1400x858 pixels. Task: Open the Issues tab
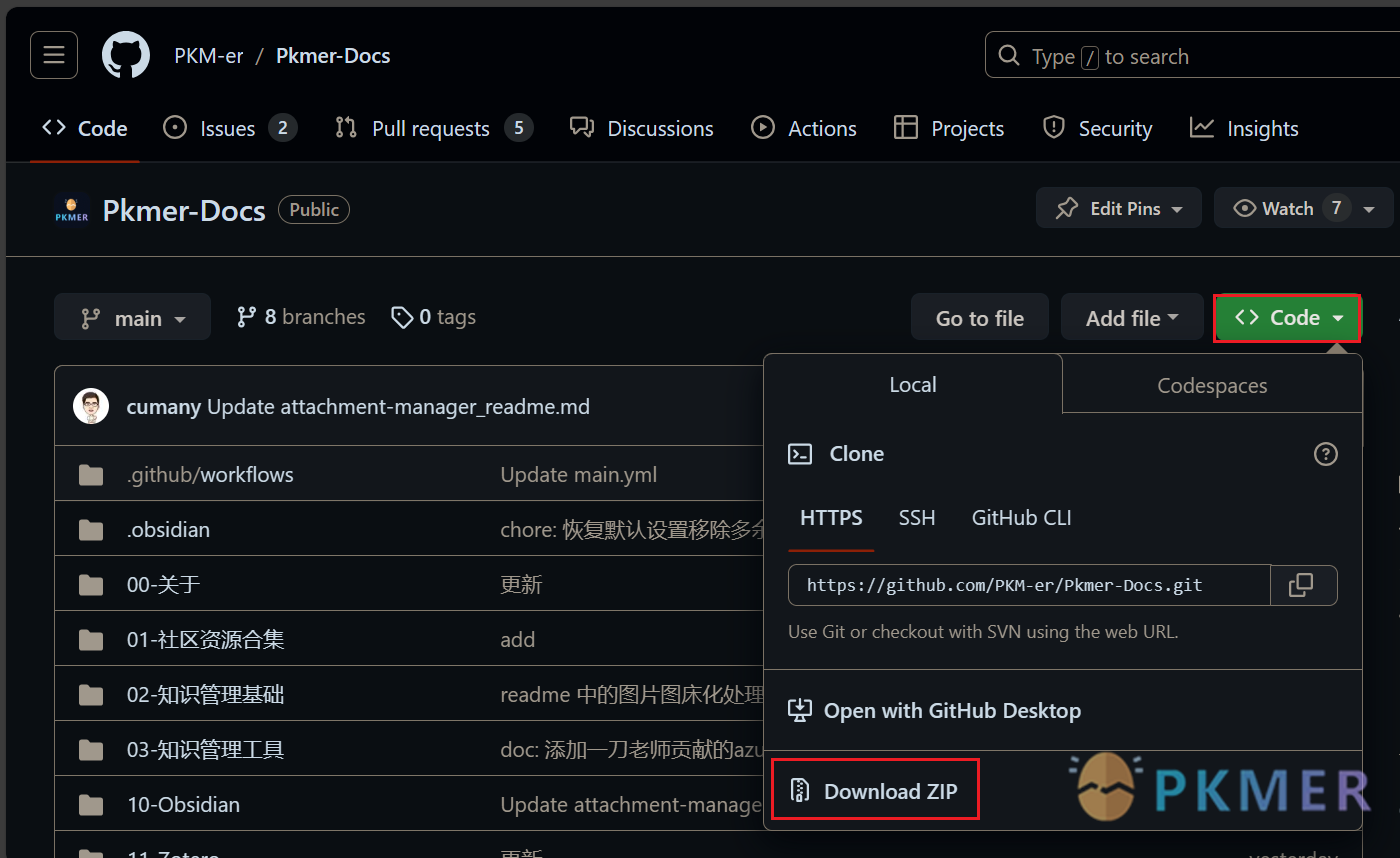point(230,128)
